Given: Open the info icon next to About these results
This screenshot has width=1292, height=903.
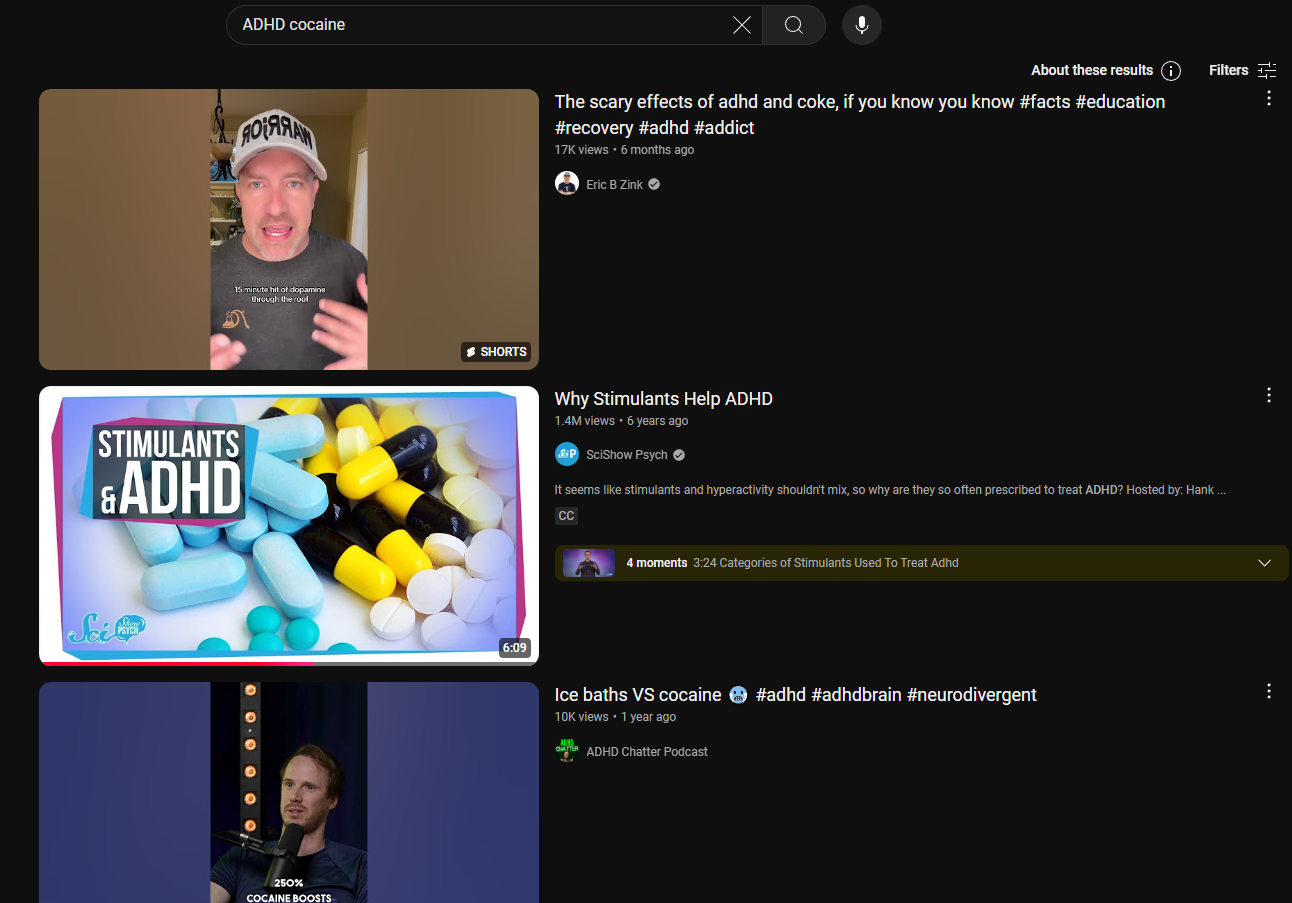Looking at the screenshot, I should (x=1171, y=70).
